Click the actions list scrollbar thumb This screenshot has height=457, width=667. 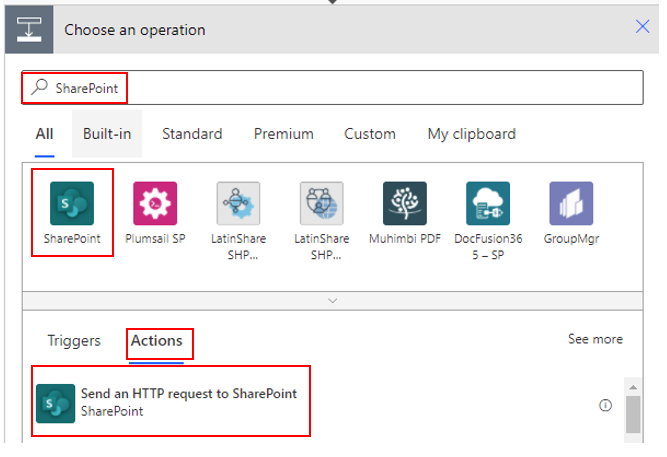pyautogui.click(x=633, y=414)
